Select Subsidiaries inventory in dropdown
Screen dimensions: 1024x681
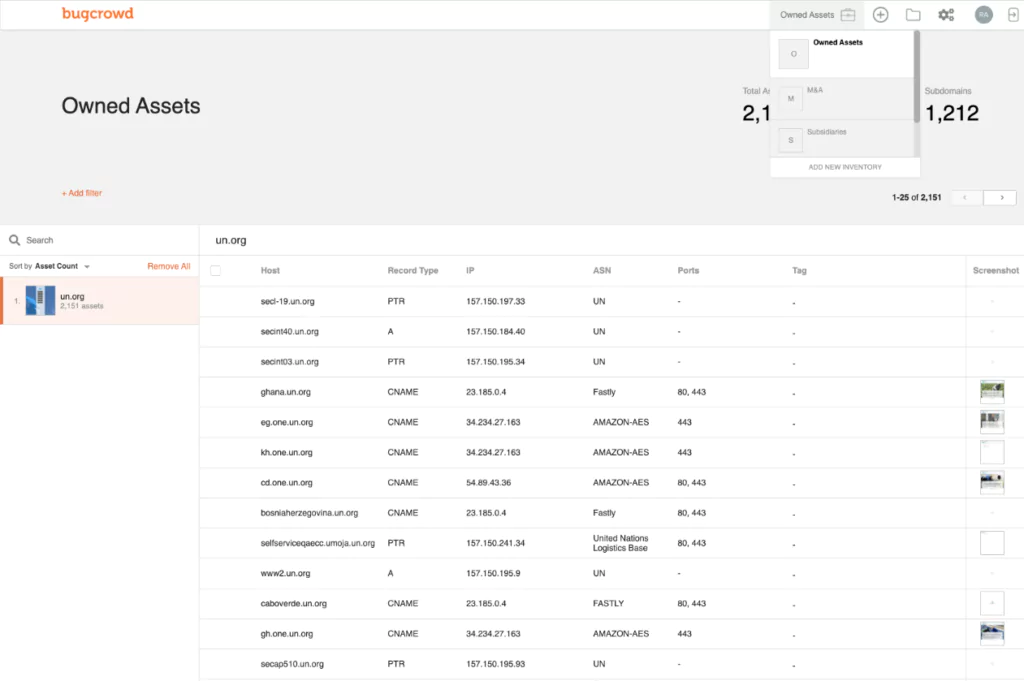(842, 139)
